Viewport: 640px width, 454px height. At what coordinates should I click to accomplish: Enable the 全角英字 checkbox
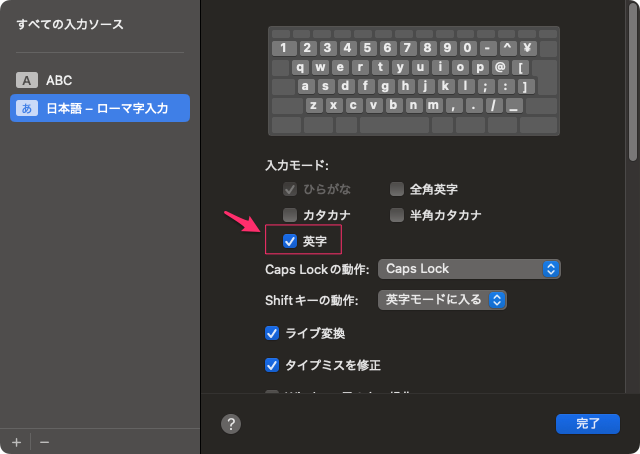[x=397, y=189]
